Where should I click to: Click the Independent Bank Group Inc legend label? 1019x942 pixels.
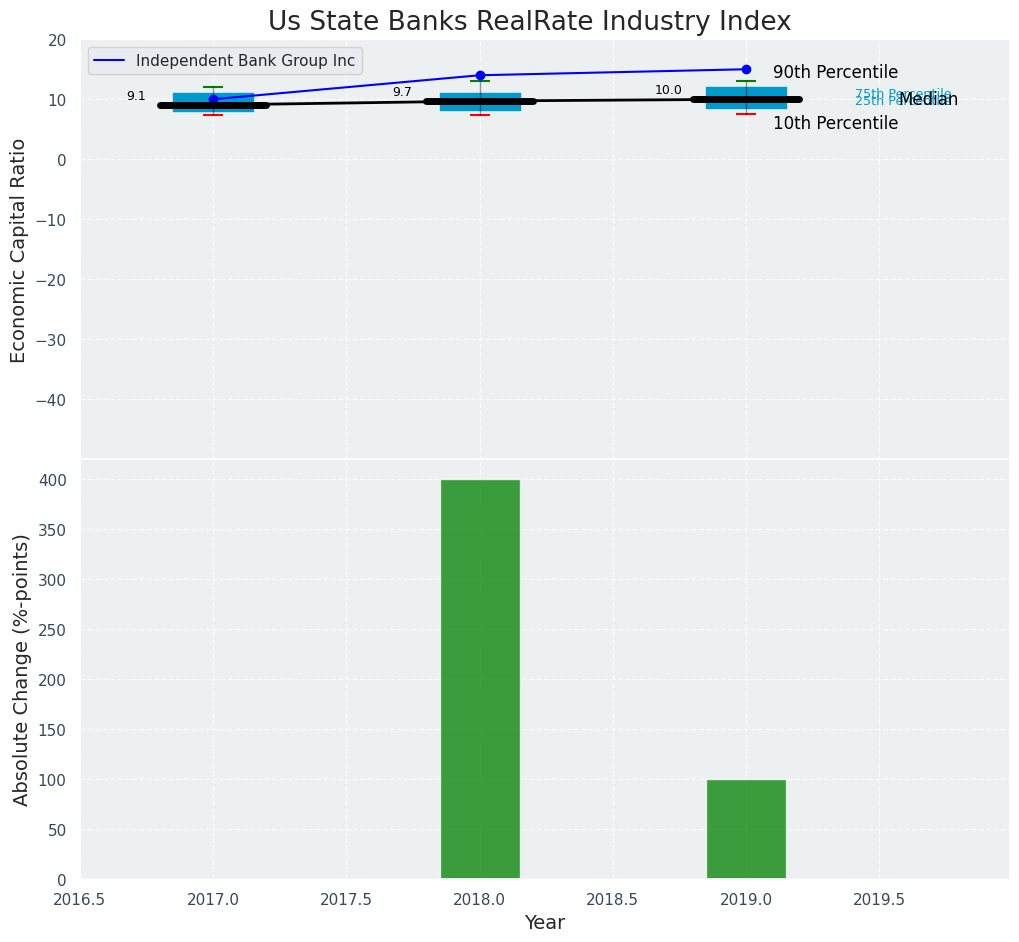(245, 61)
